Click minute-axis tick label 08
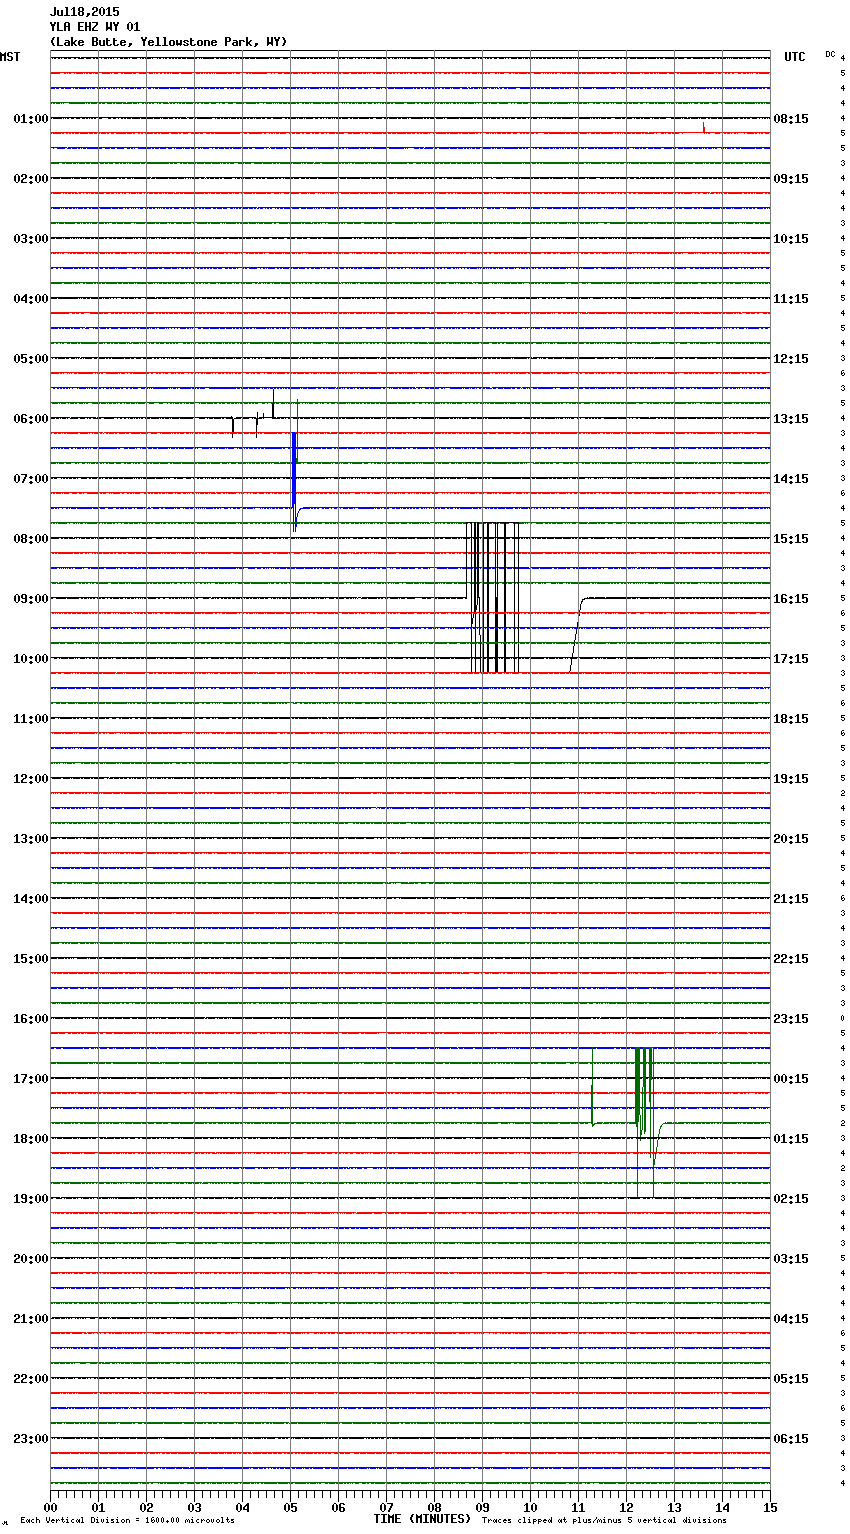 434,1507
